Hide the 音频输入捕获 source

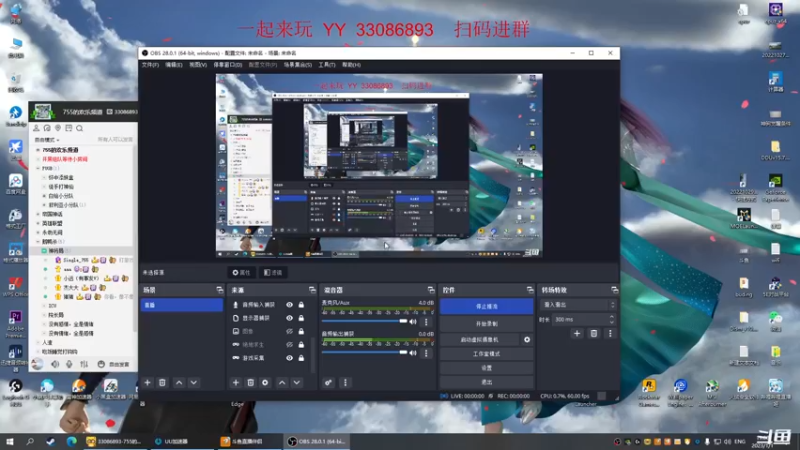tap(289, 305)
